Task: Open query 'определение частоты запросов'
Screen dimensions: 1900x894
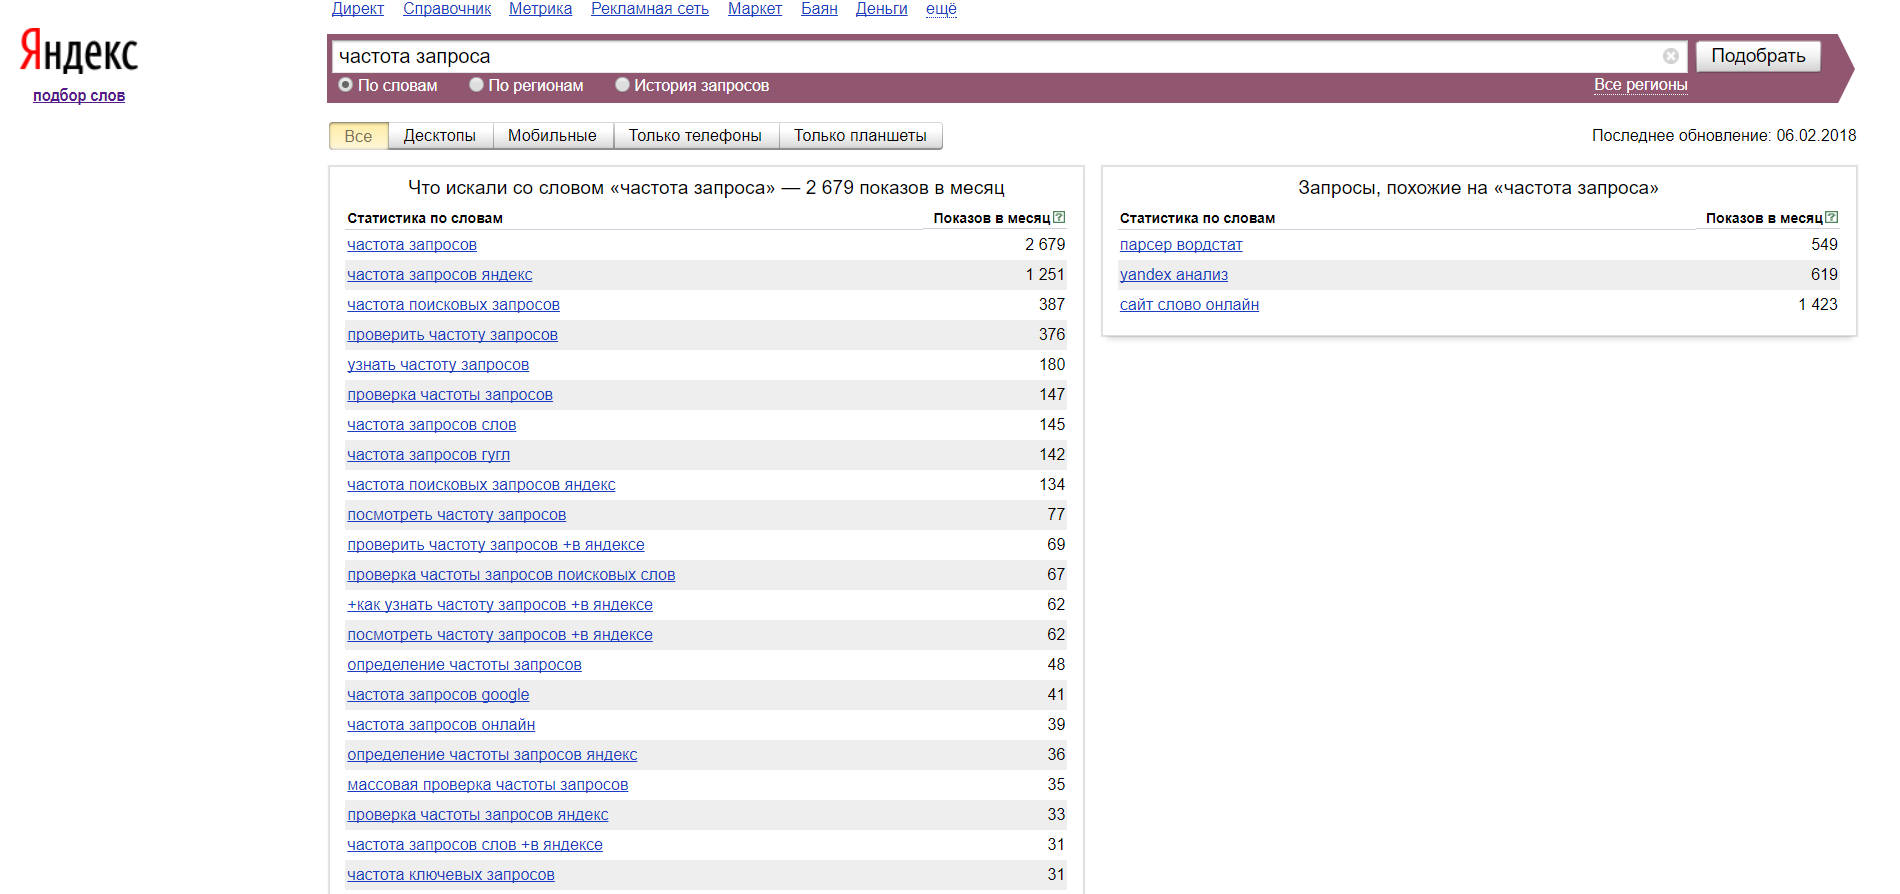Action: pyautogui.click(x=464, y=665)
